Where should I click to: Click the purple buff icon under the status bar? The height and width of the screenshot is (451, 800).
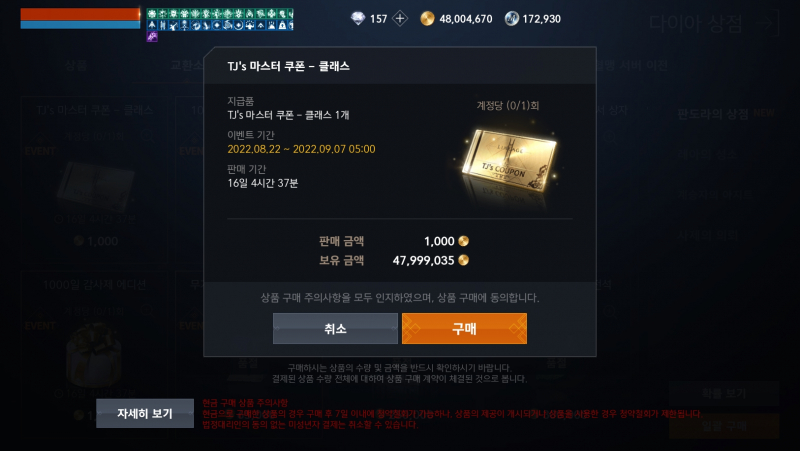point(152,36)
